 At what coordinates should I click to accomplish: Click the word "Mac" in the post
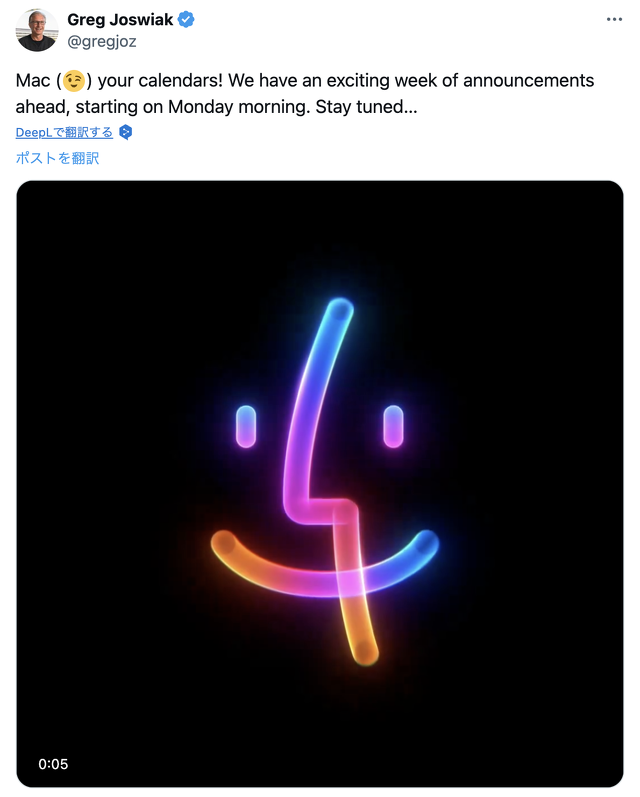point(33,81)
